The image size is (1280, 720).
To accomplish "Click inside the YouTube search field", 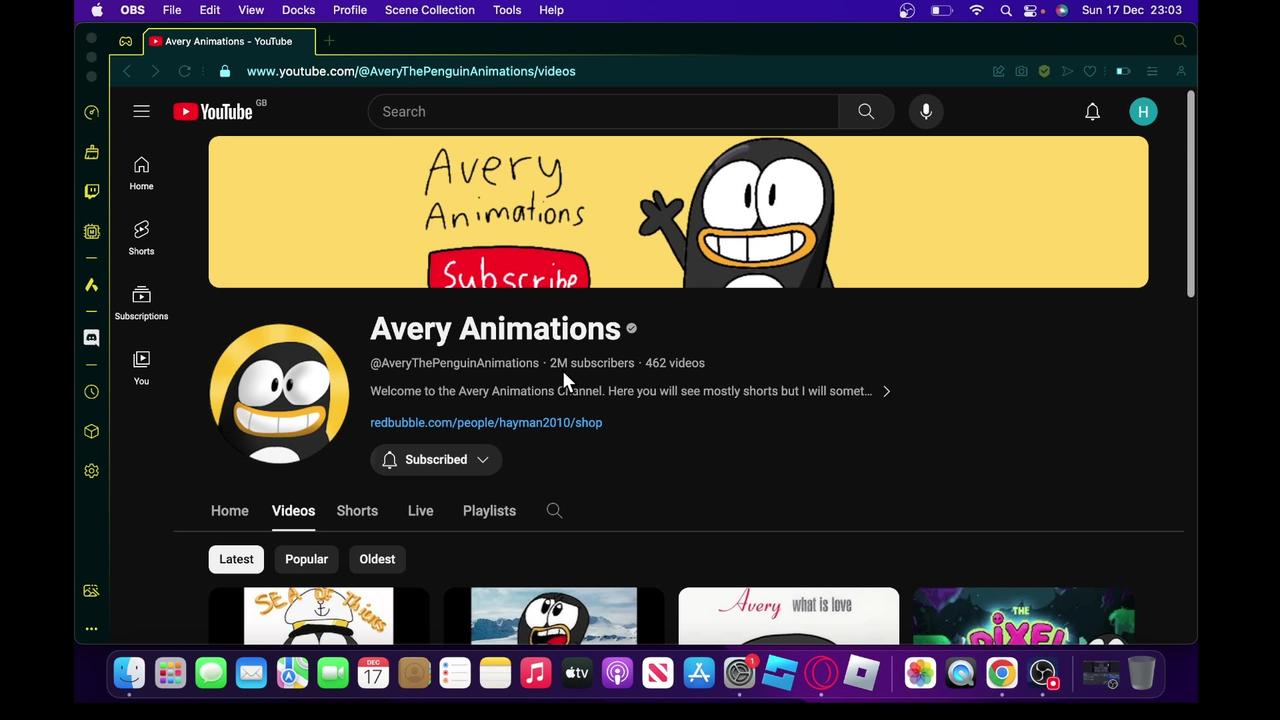I will click(600, 111).
